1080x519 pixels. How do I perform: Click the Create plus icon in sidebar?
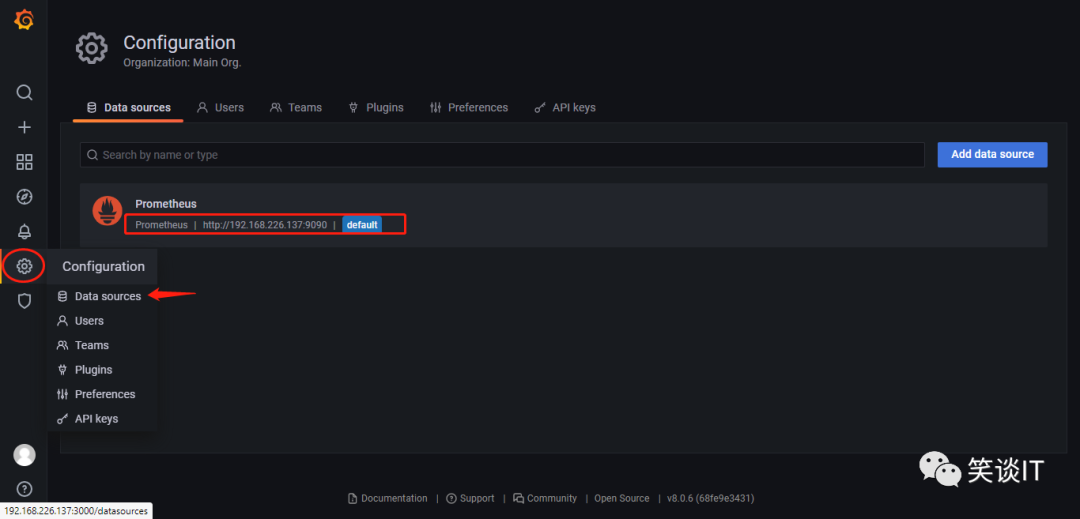pos(24,127)
